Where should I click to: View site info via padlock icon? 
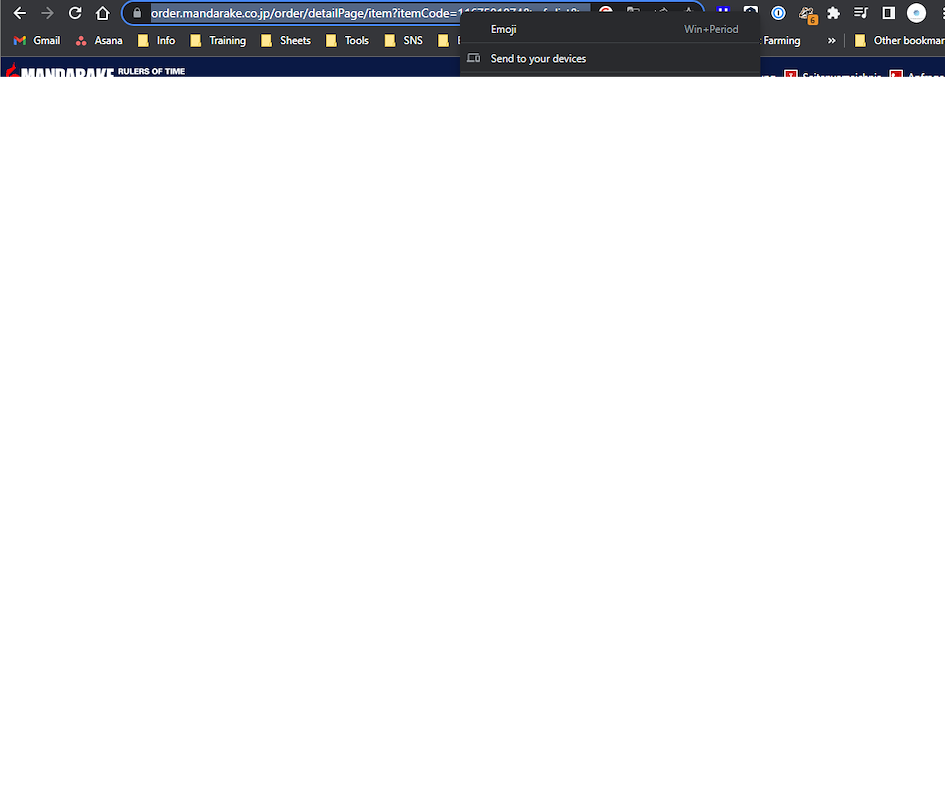[x=137, y=13]
